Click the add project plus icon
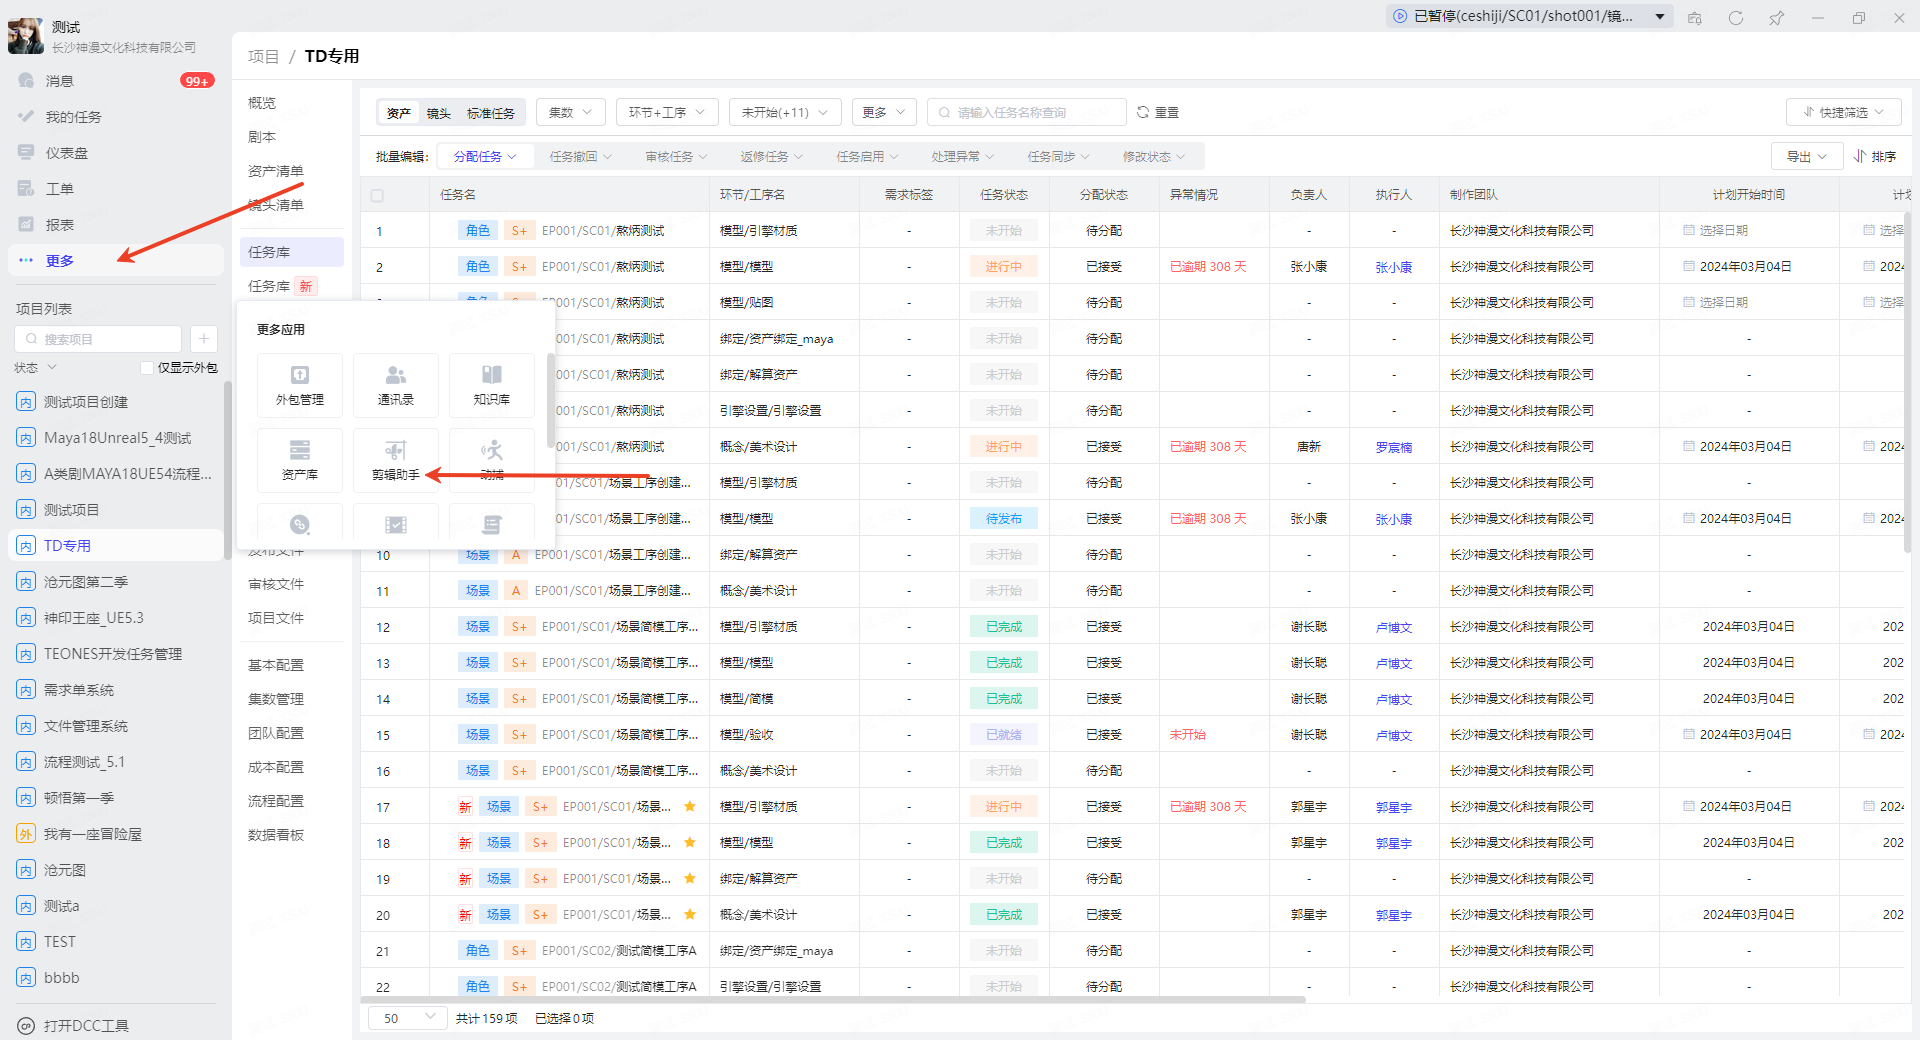The image size is (1920, 1040). click(x=203, y=339)
